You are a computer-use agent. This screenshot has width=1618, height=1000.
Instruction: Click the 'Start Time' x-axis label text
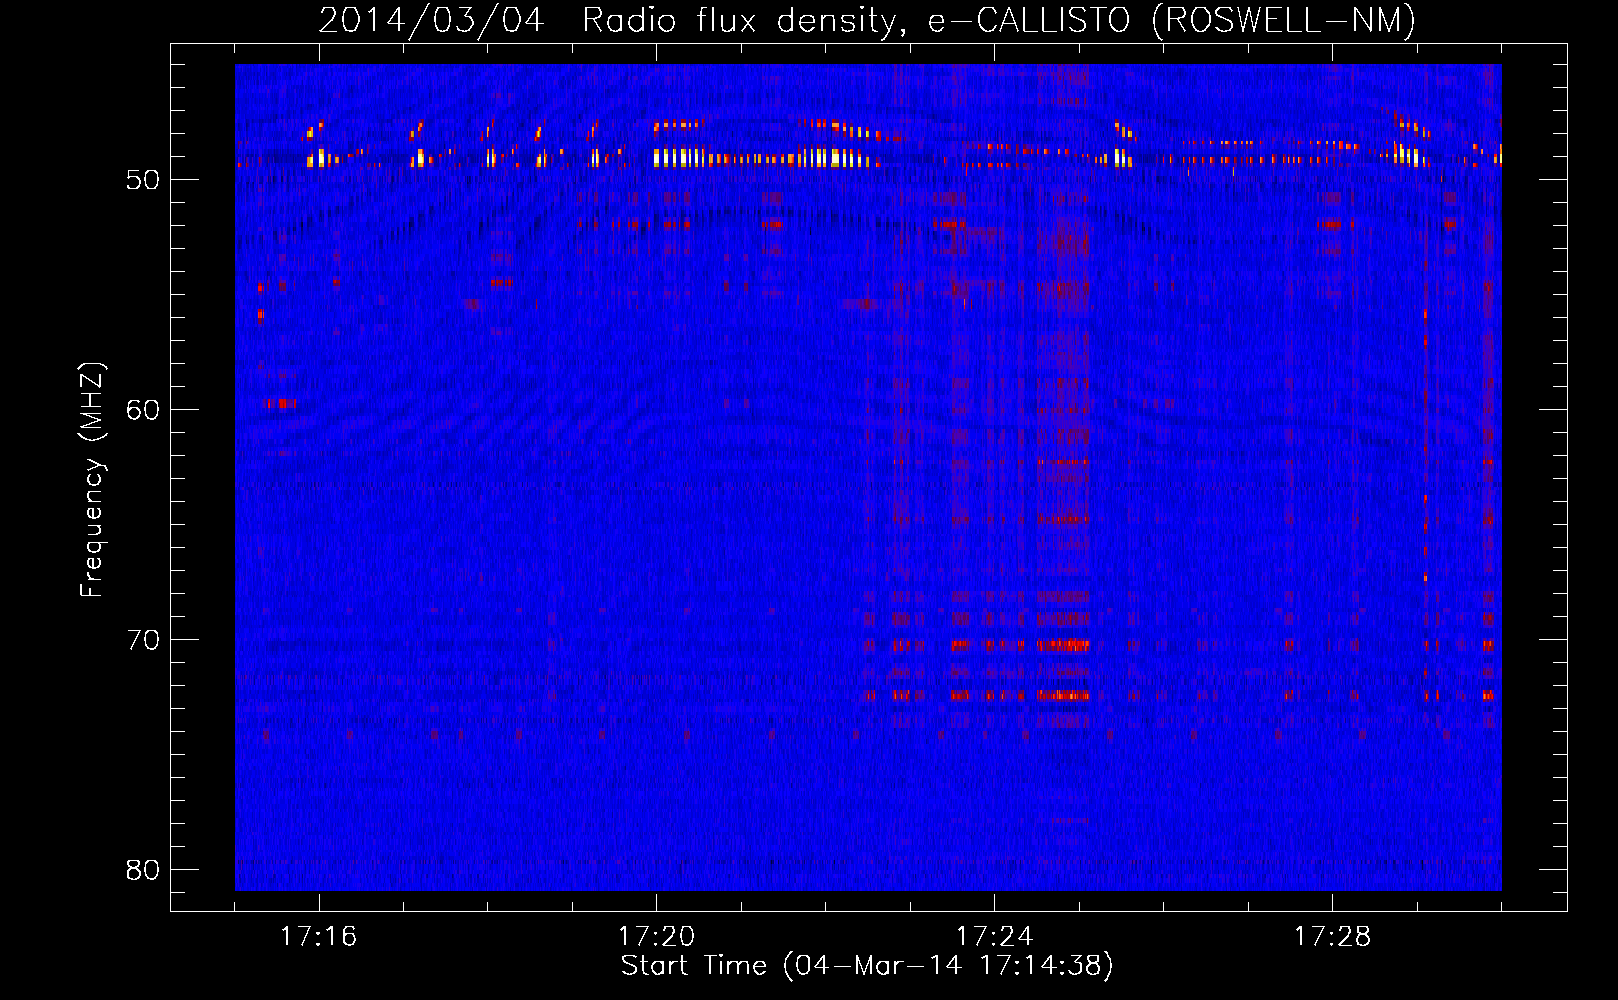[x=693, y=966]
